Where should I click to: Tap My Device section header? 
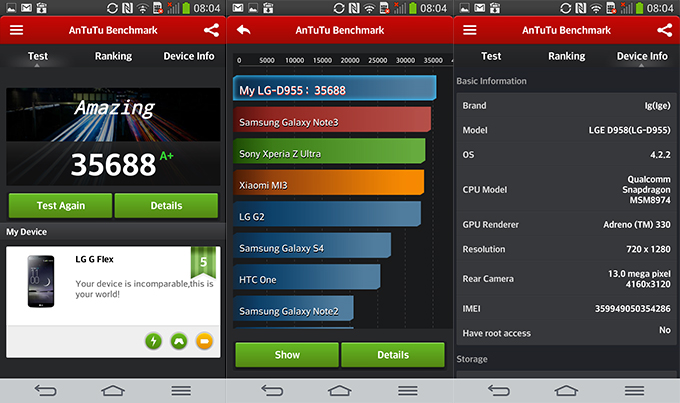pyautogui.click(x=26, y=232)
